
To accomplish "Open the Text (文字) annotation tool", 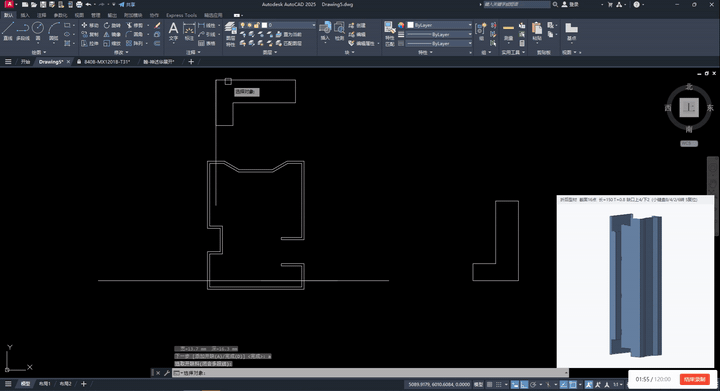I will [x=173, y=31].
